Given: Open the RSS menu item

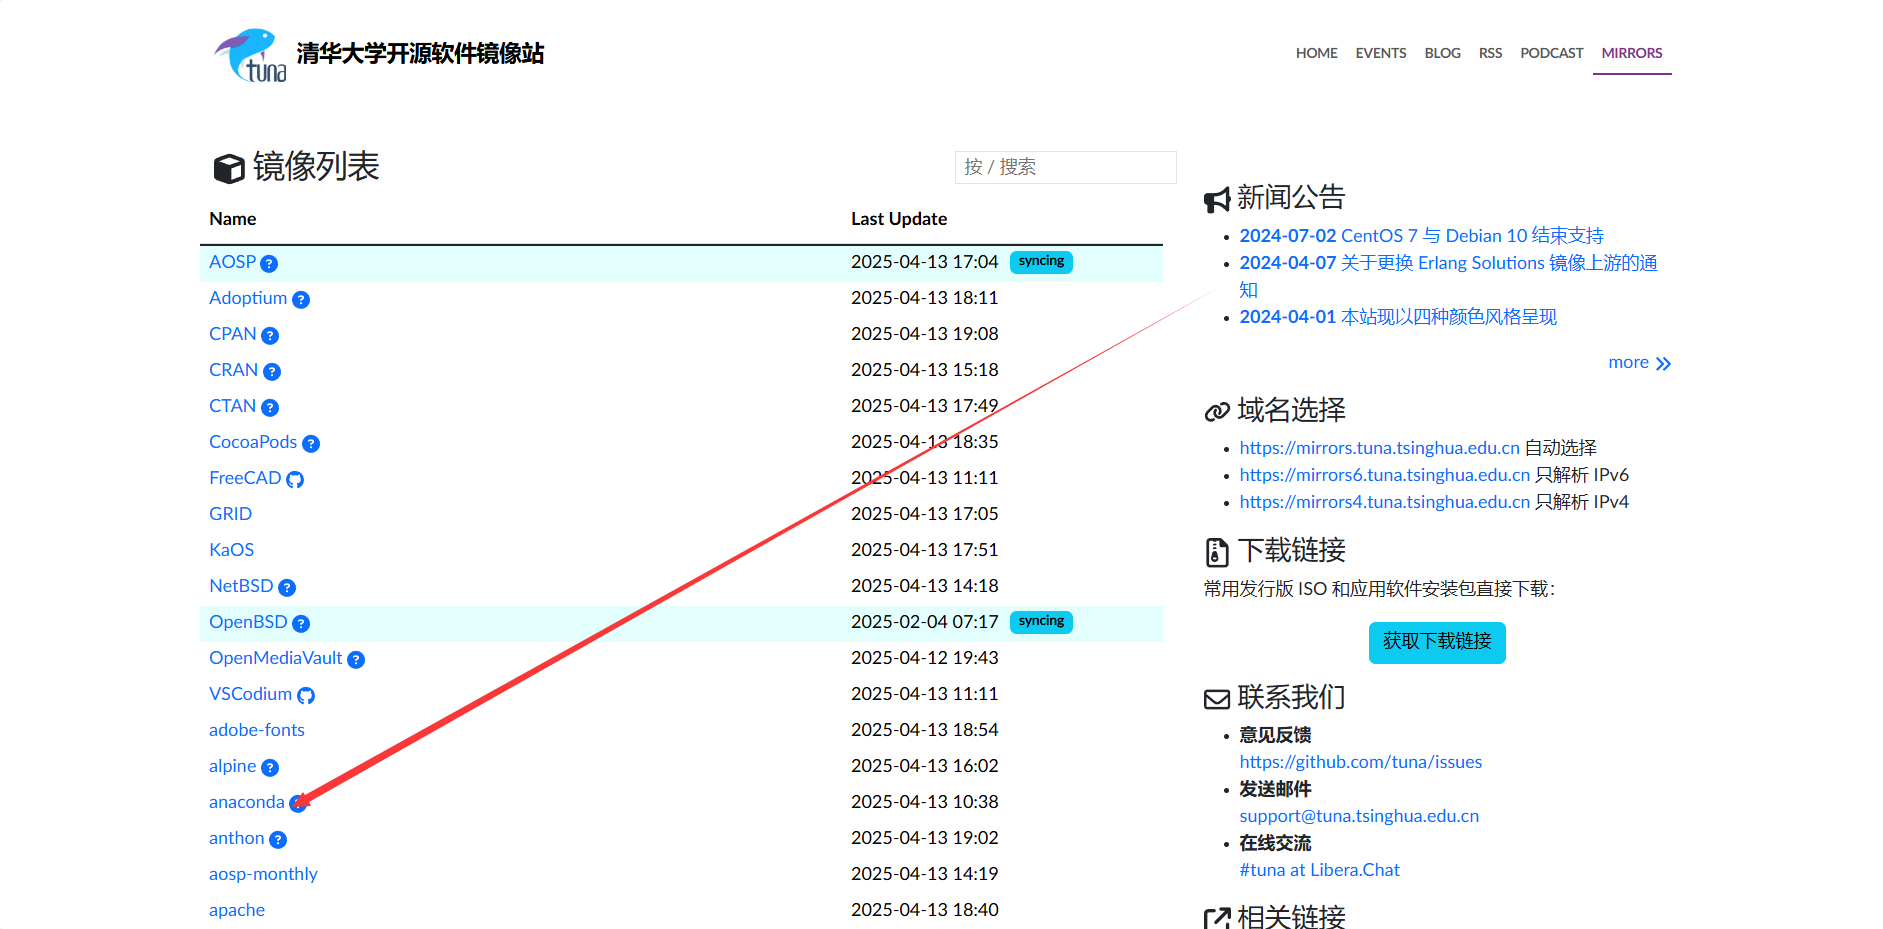Looking at the screenshot, I should tap(1490, 53).
